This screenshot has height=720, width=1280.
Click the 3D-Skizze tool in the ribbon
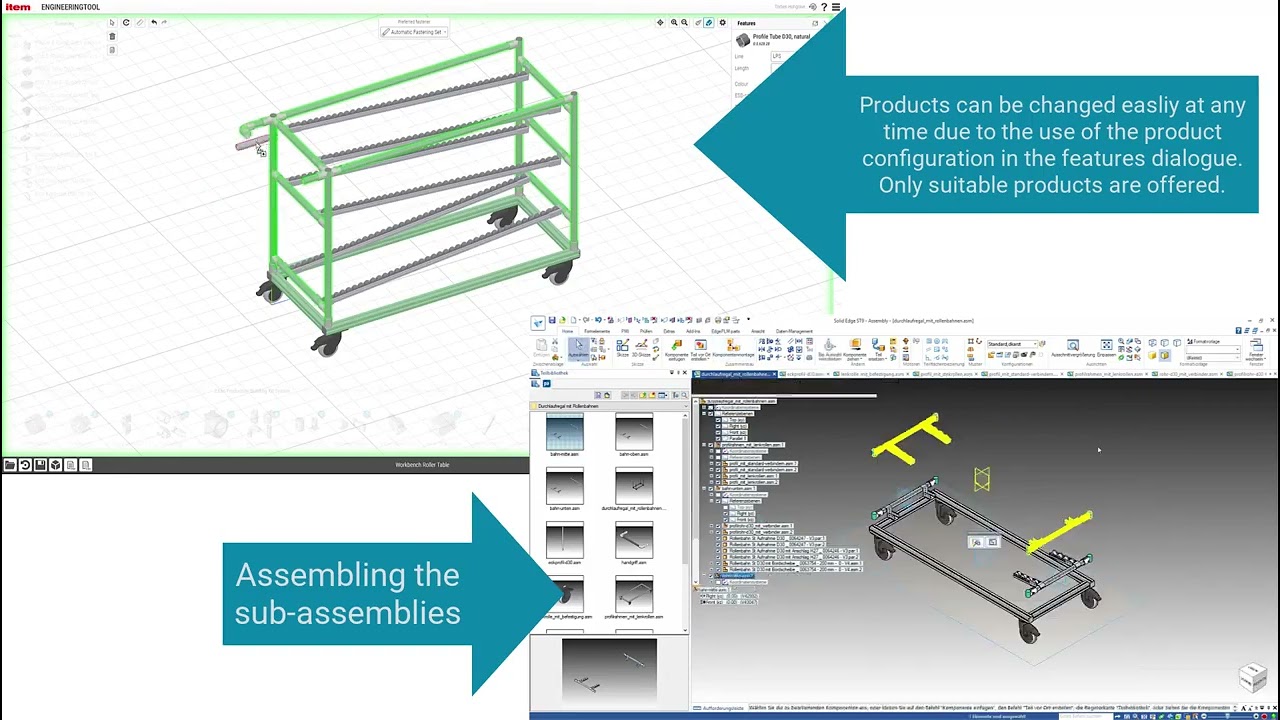click(640, 348)
